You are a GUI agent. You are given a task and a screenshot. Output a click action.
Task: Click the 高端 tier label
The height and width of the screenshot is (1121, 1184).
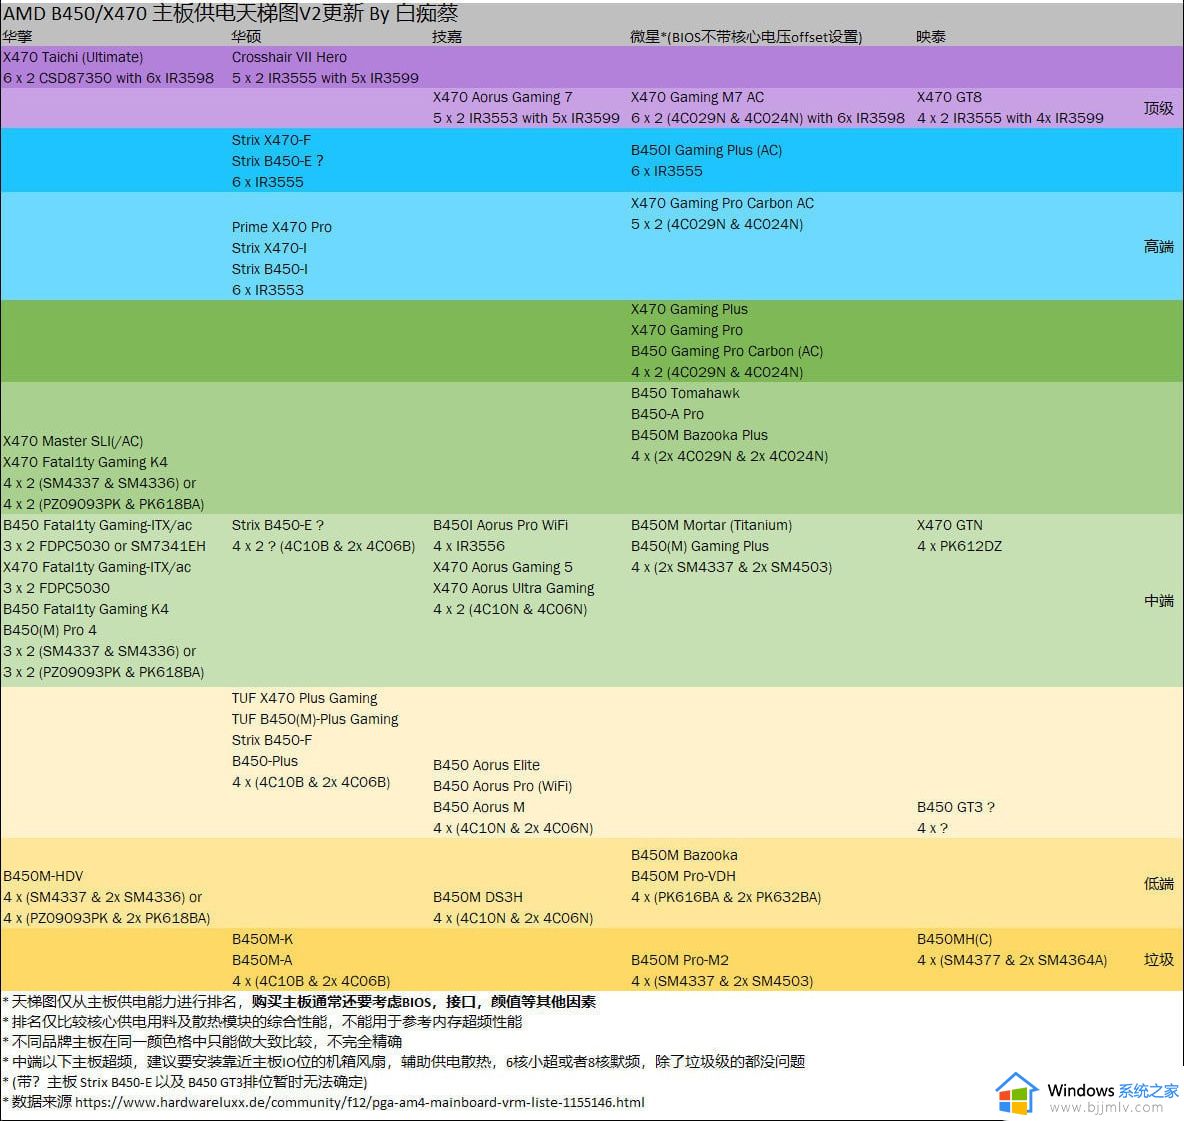(1158, 246)
